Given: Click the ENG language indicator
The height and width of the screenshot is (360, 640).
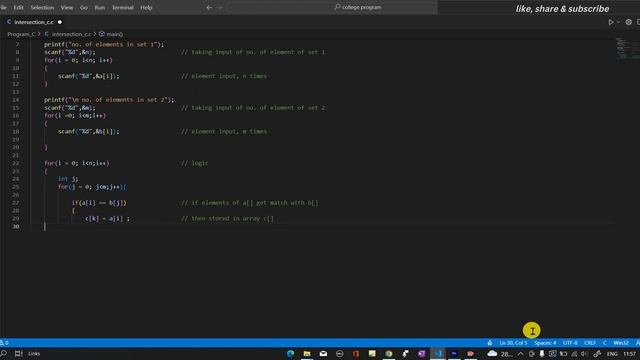Looking at the screenshot, I should (x=612, y=353).
